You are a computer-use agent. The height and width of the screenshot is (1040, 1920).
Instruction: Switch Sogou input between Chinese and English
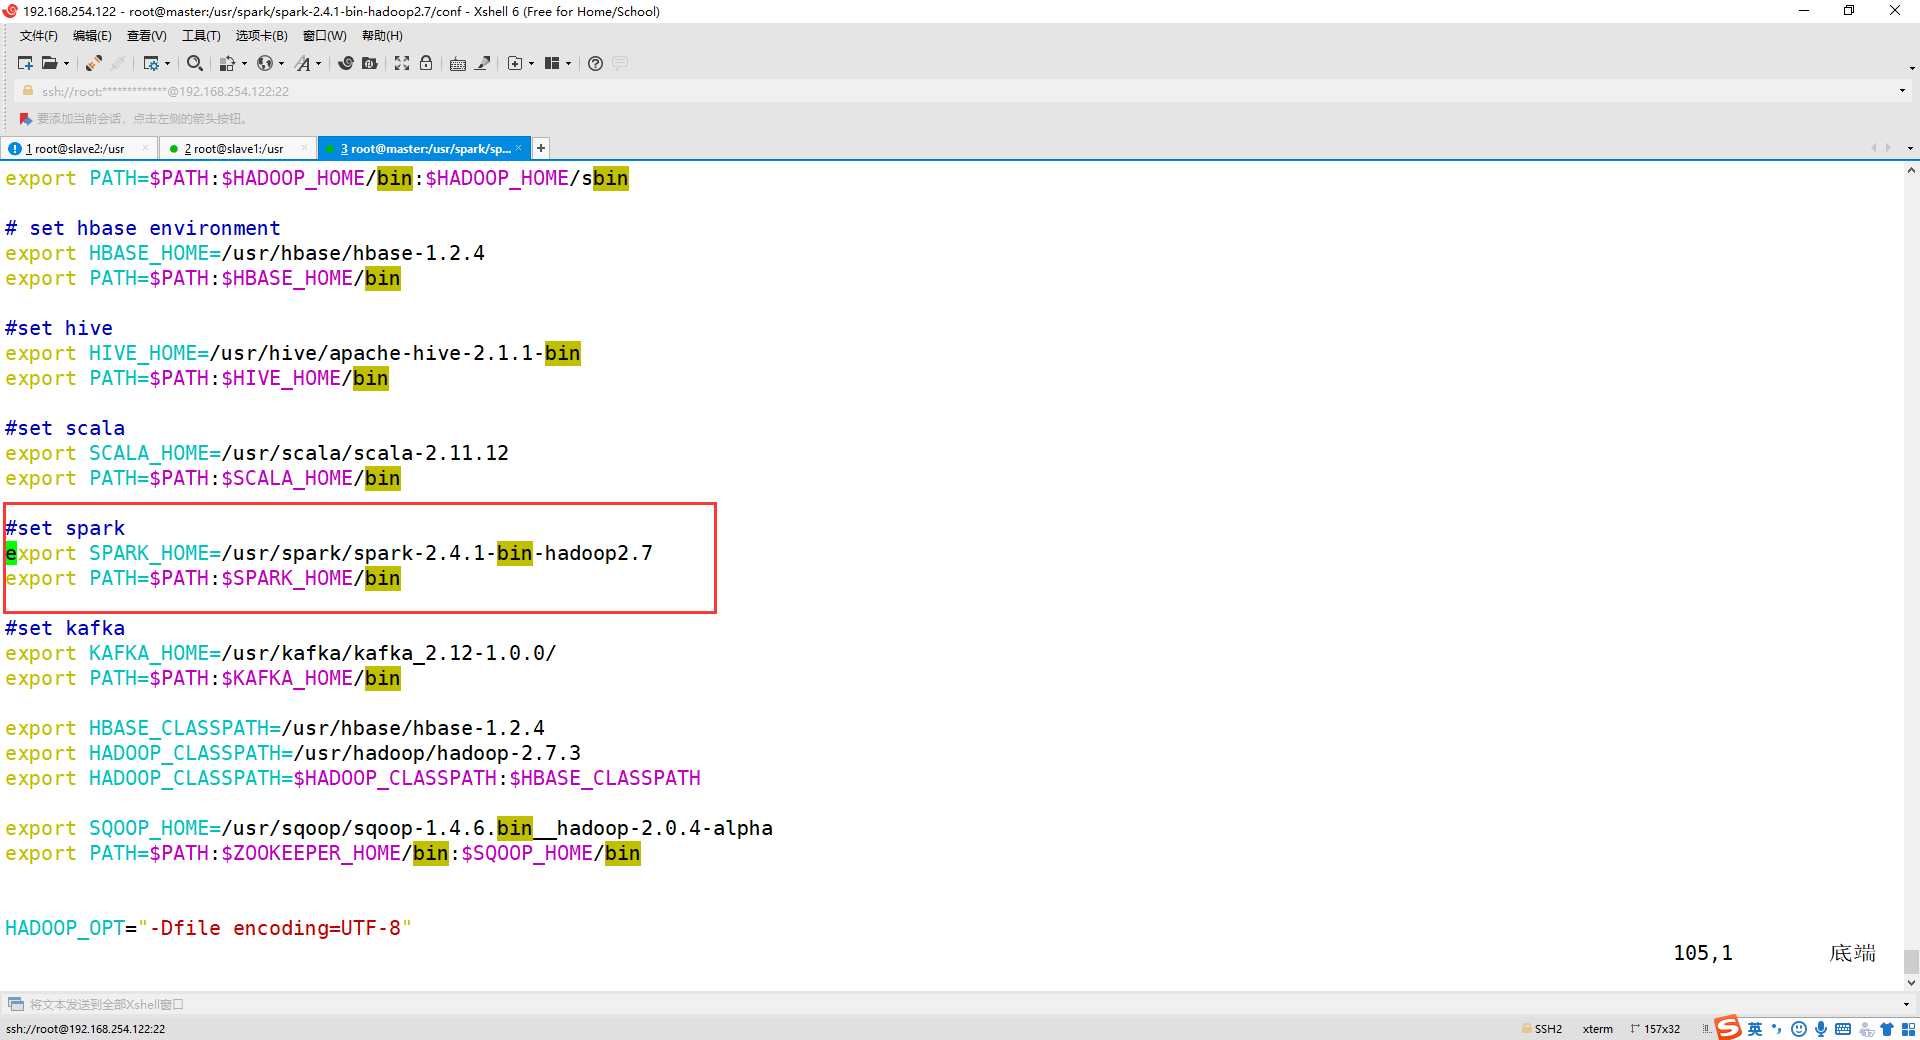(1755, 1029)
